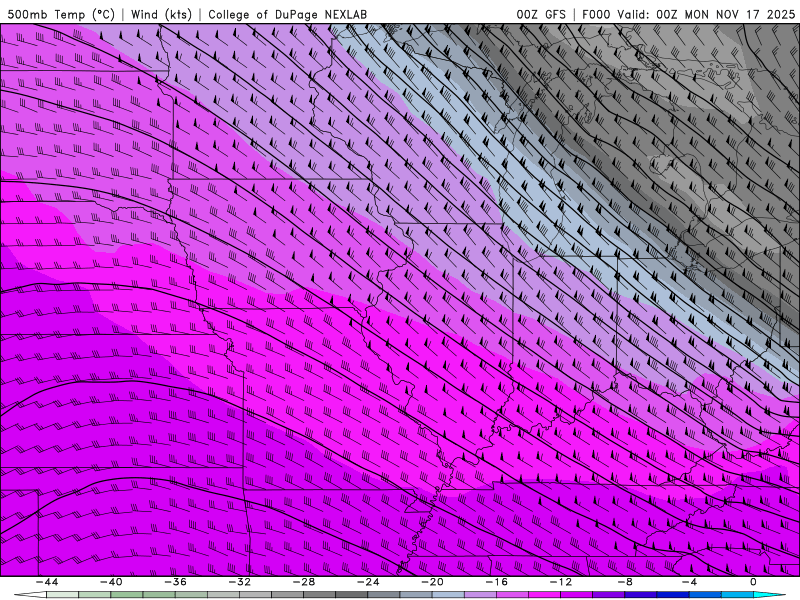The image size is (800, 600).
Task: Select the -8 legend label
Action: point(625,582)
